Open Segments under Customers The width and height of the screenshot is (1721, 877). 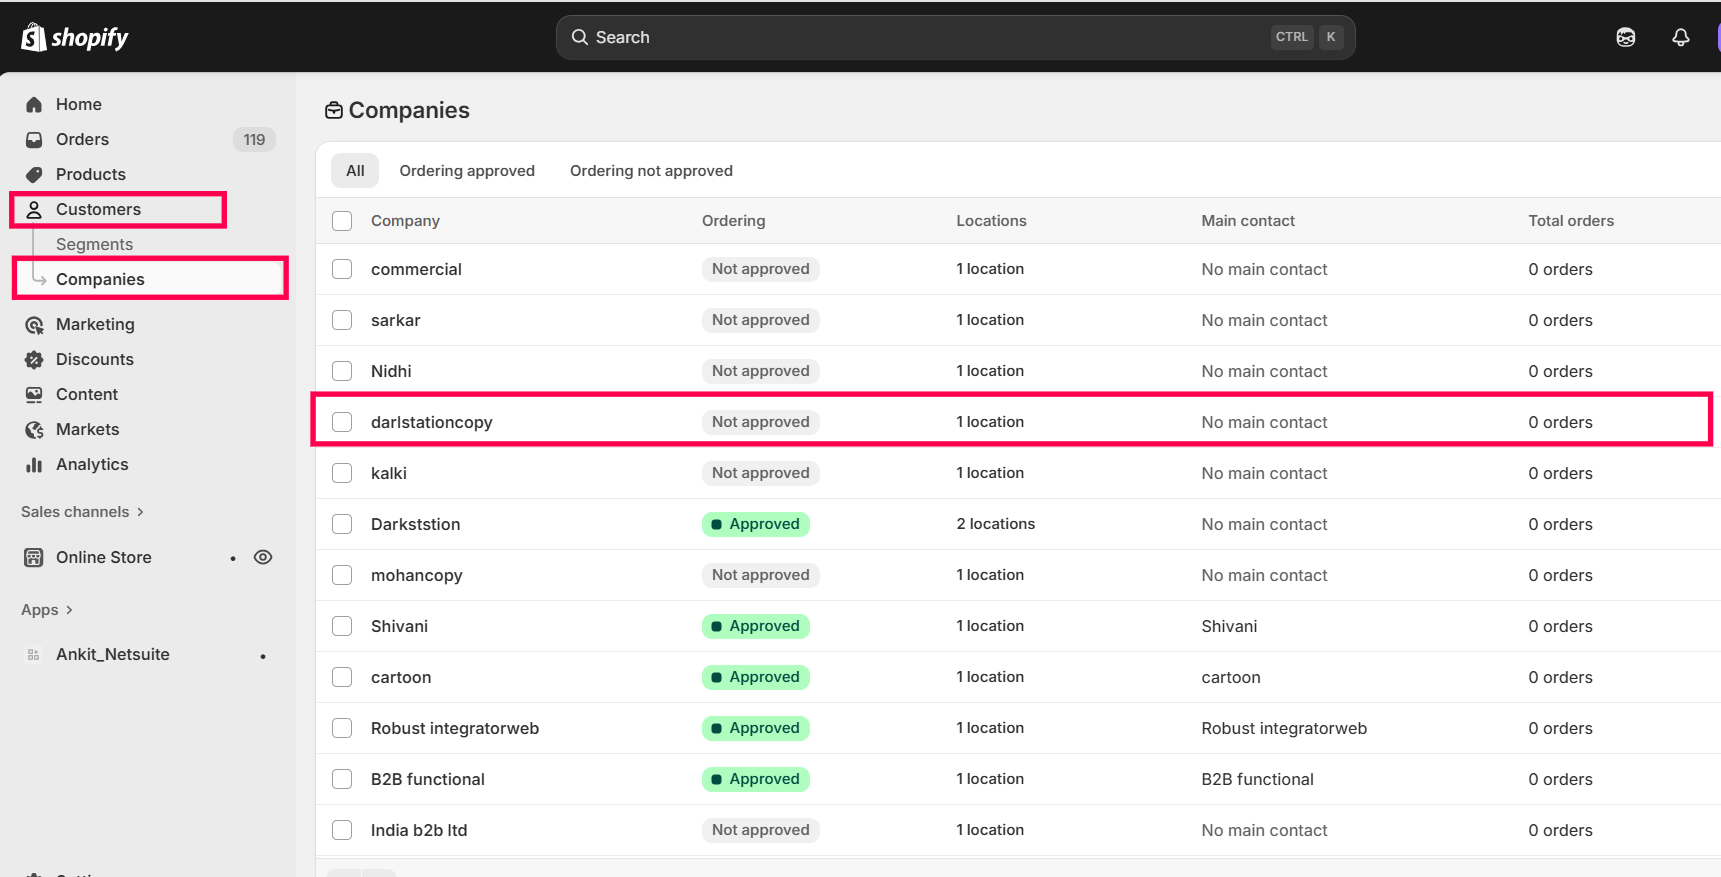tap(94, 244)
